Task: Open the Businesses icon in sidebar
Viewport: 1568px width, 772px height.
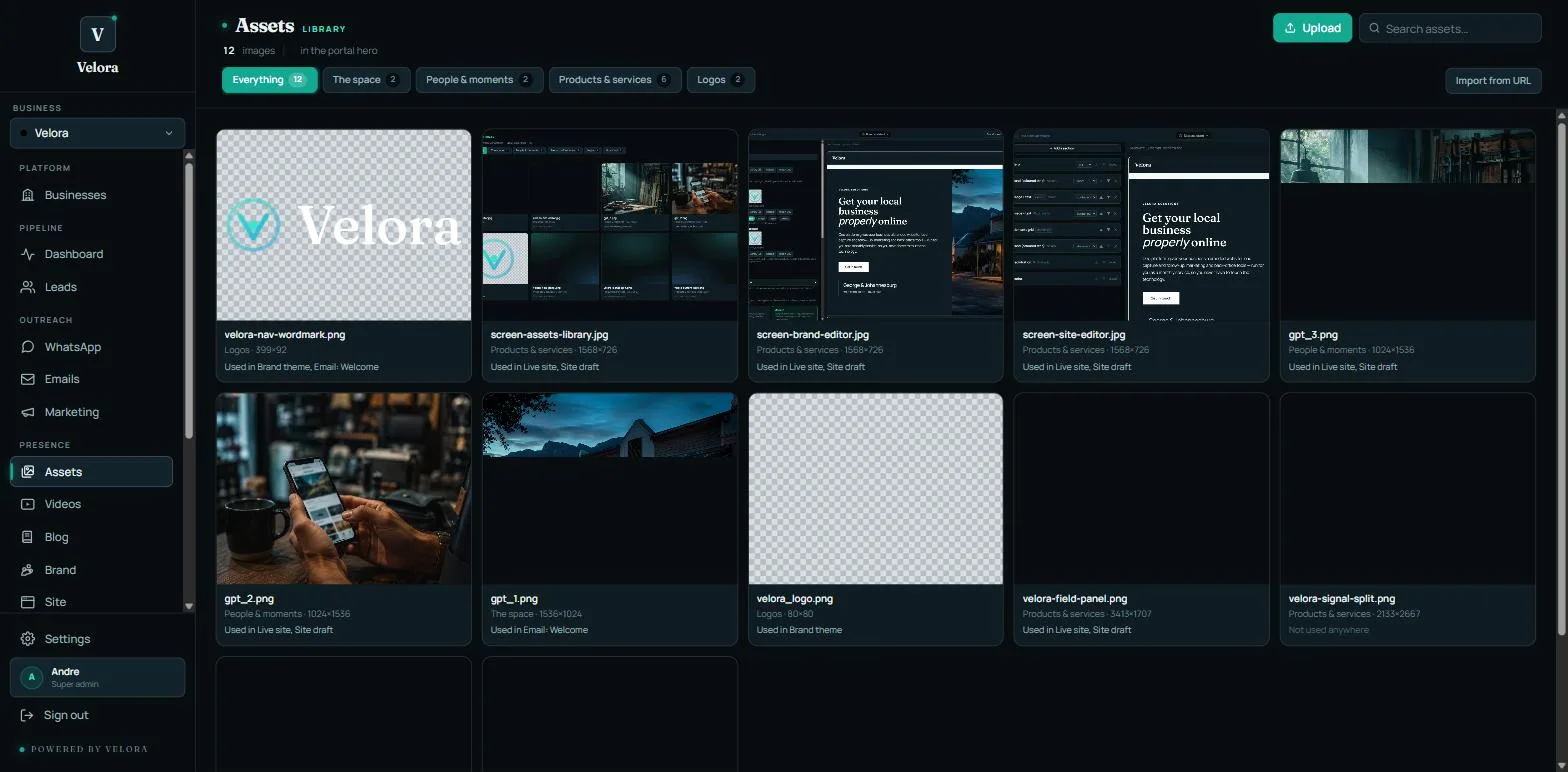Action: 28,195
